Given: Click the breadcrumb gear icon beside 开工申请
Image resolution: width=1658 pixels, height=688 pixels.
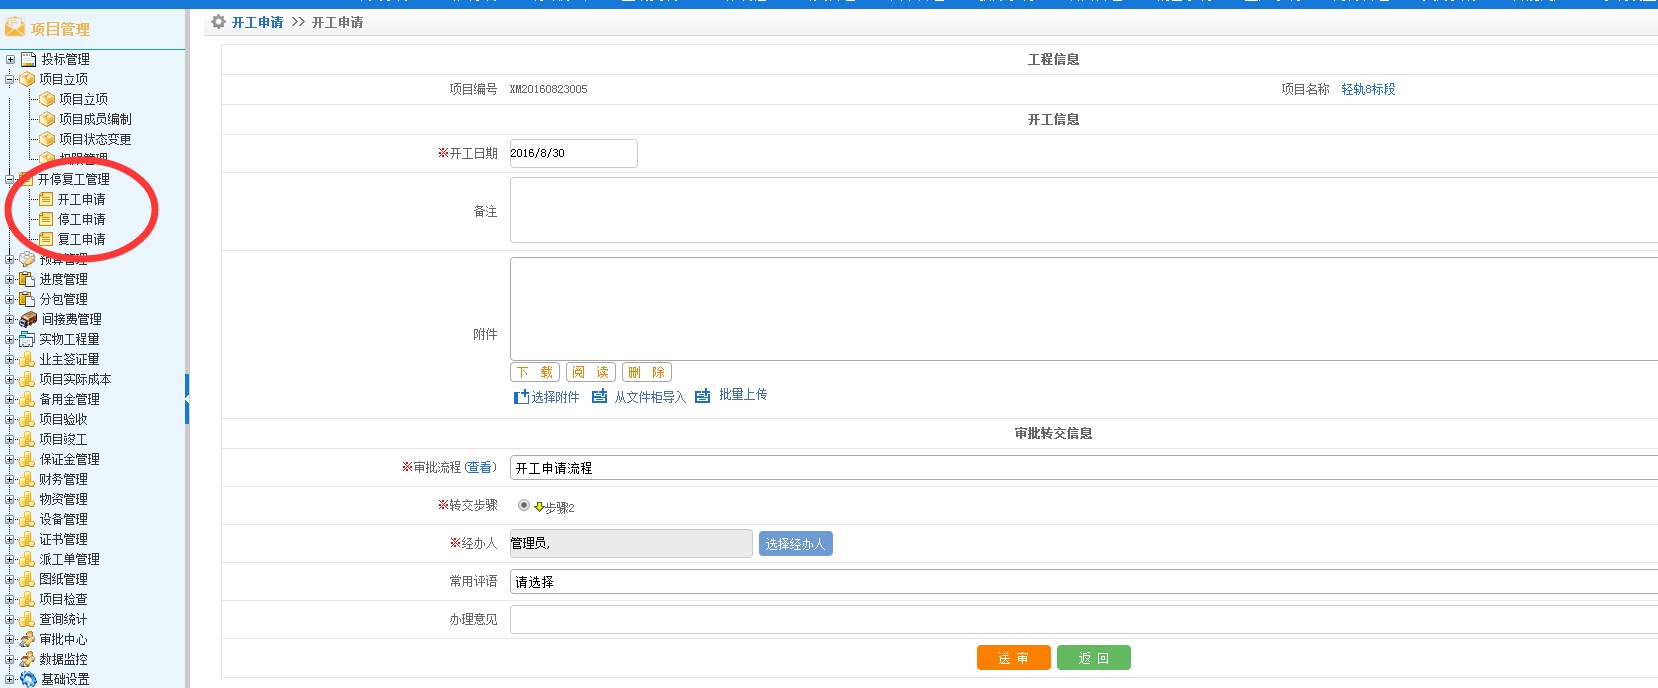Looking at the screenshot, I should [x=218, y=22].
